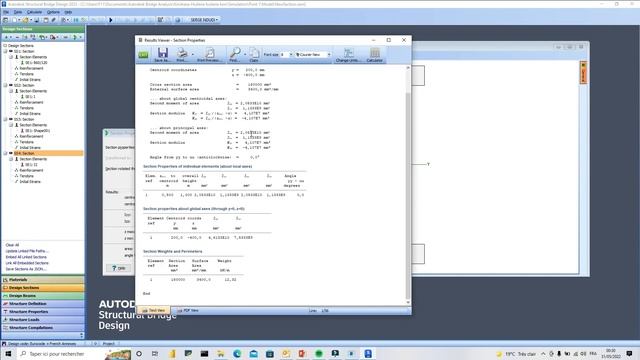The height and width of the screenshot is (360, 640).
Task: Open the Structure Loads navigation panel
Action: click(42, 320)
